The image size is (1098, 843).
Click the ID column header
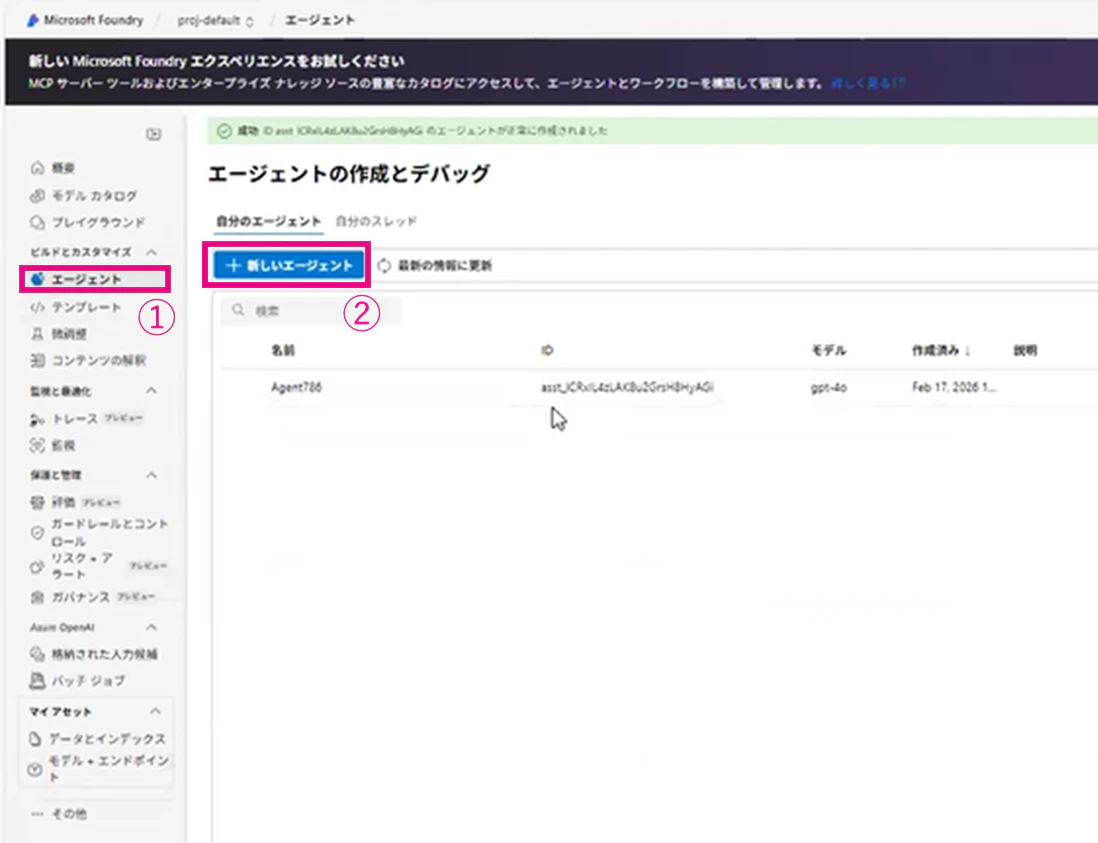(547, 350)
